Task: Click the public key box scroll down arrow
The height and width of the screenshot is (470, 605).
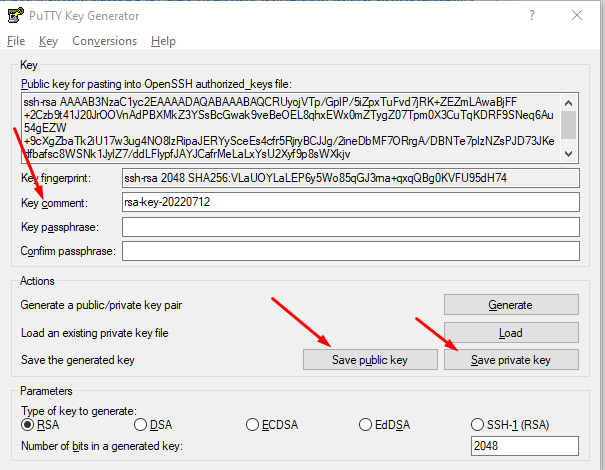Action: [x=568, y=154]
